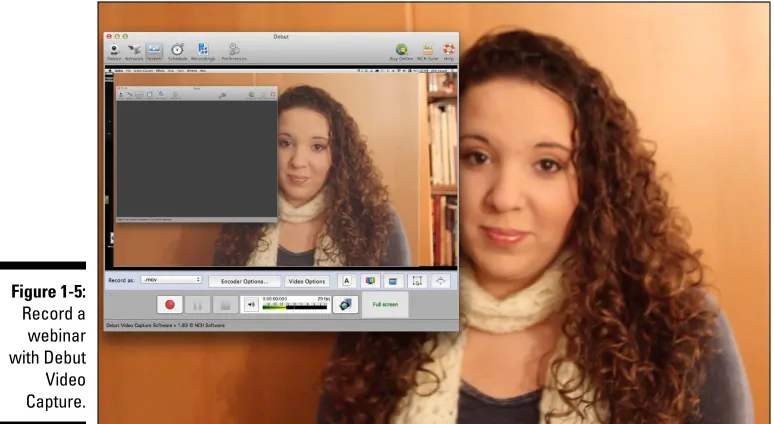Click the Full screen indicator

[x=385, y=305]
